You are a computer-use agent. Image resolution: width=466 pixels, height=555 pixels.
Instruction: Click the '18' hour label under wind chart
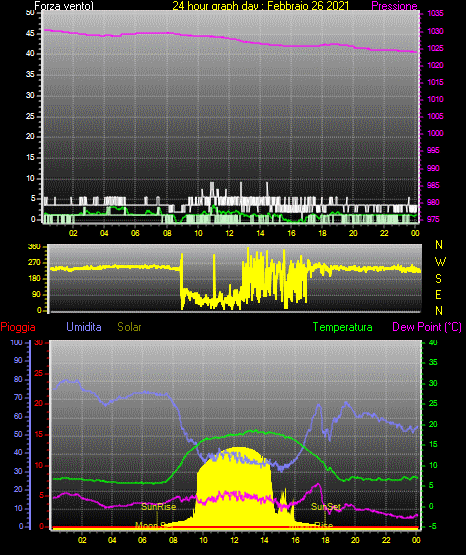pyautogui.click(x=322, y=233)
